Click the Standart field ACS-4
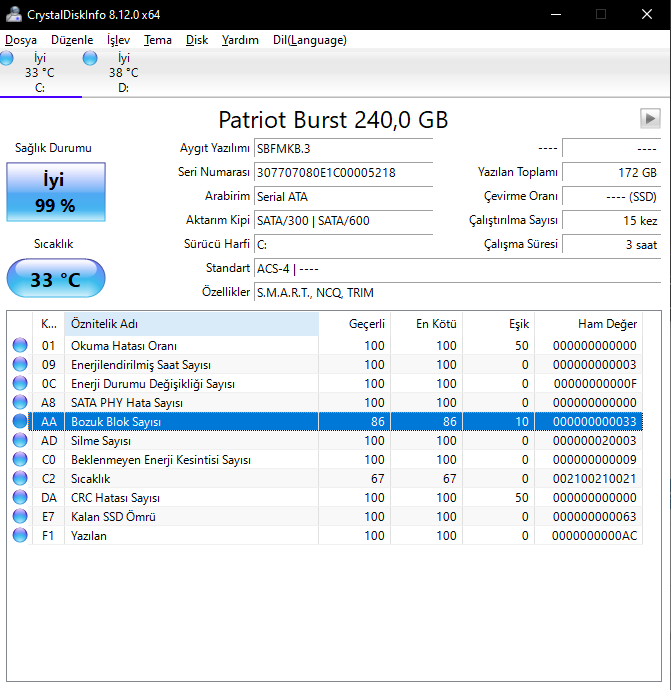This screenshot has height=690, width=671. (458, 268)
